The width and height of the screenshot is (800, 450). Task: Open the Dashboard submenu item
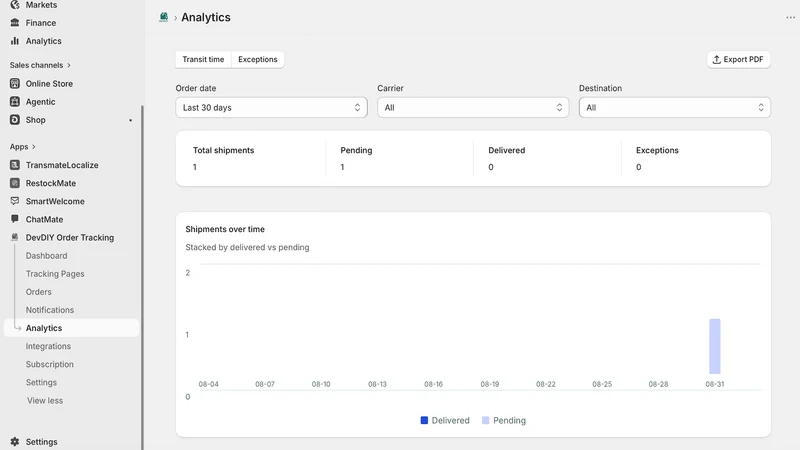point(46,256)
